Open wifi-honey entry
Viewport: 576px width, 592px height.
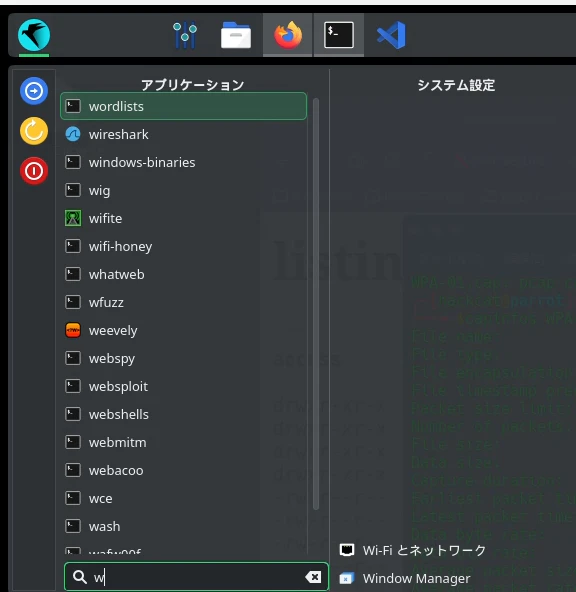pos(183,246)
